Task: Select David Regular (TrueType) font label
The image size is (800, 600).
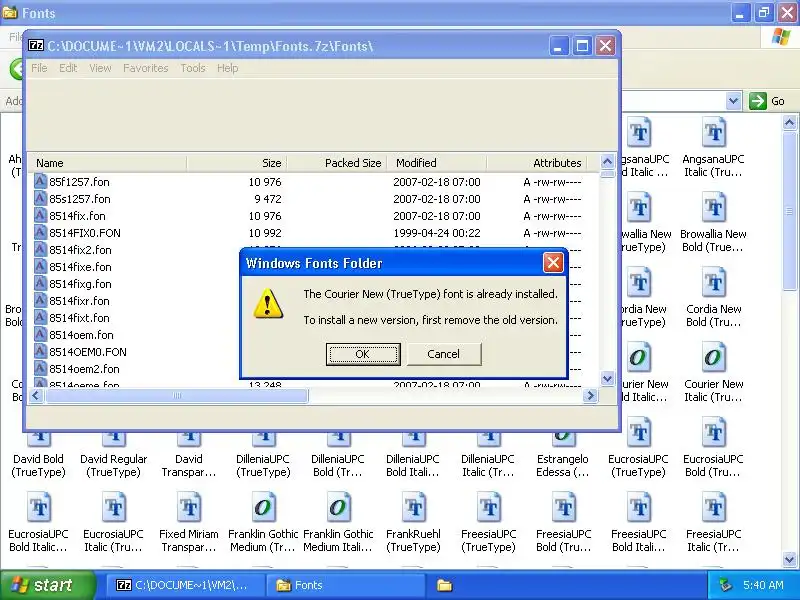Action: pos(113,465)
